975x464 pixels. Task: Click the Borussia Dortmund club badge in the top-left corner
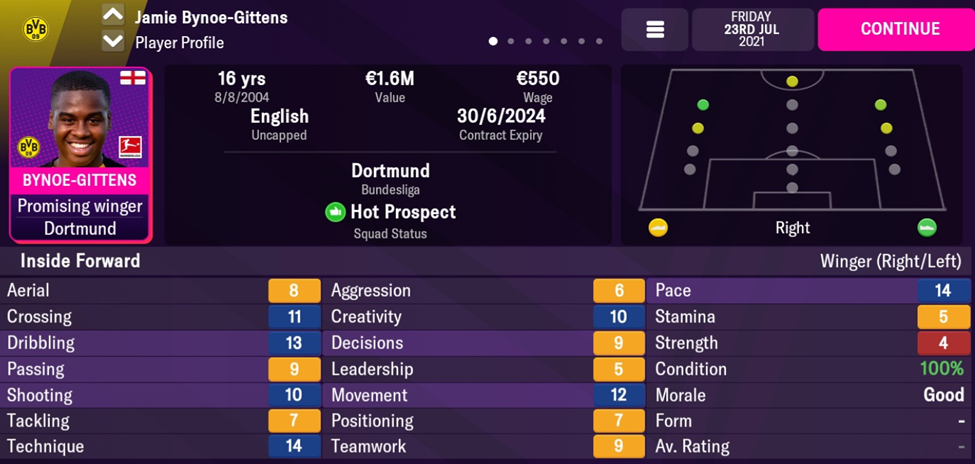[35, 27]
